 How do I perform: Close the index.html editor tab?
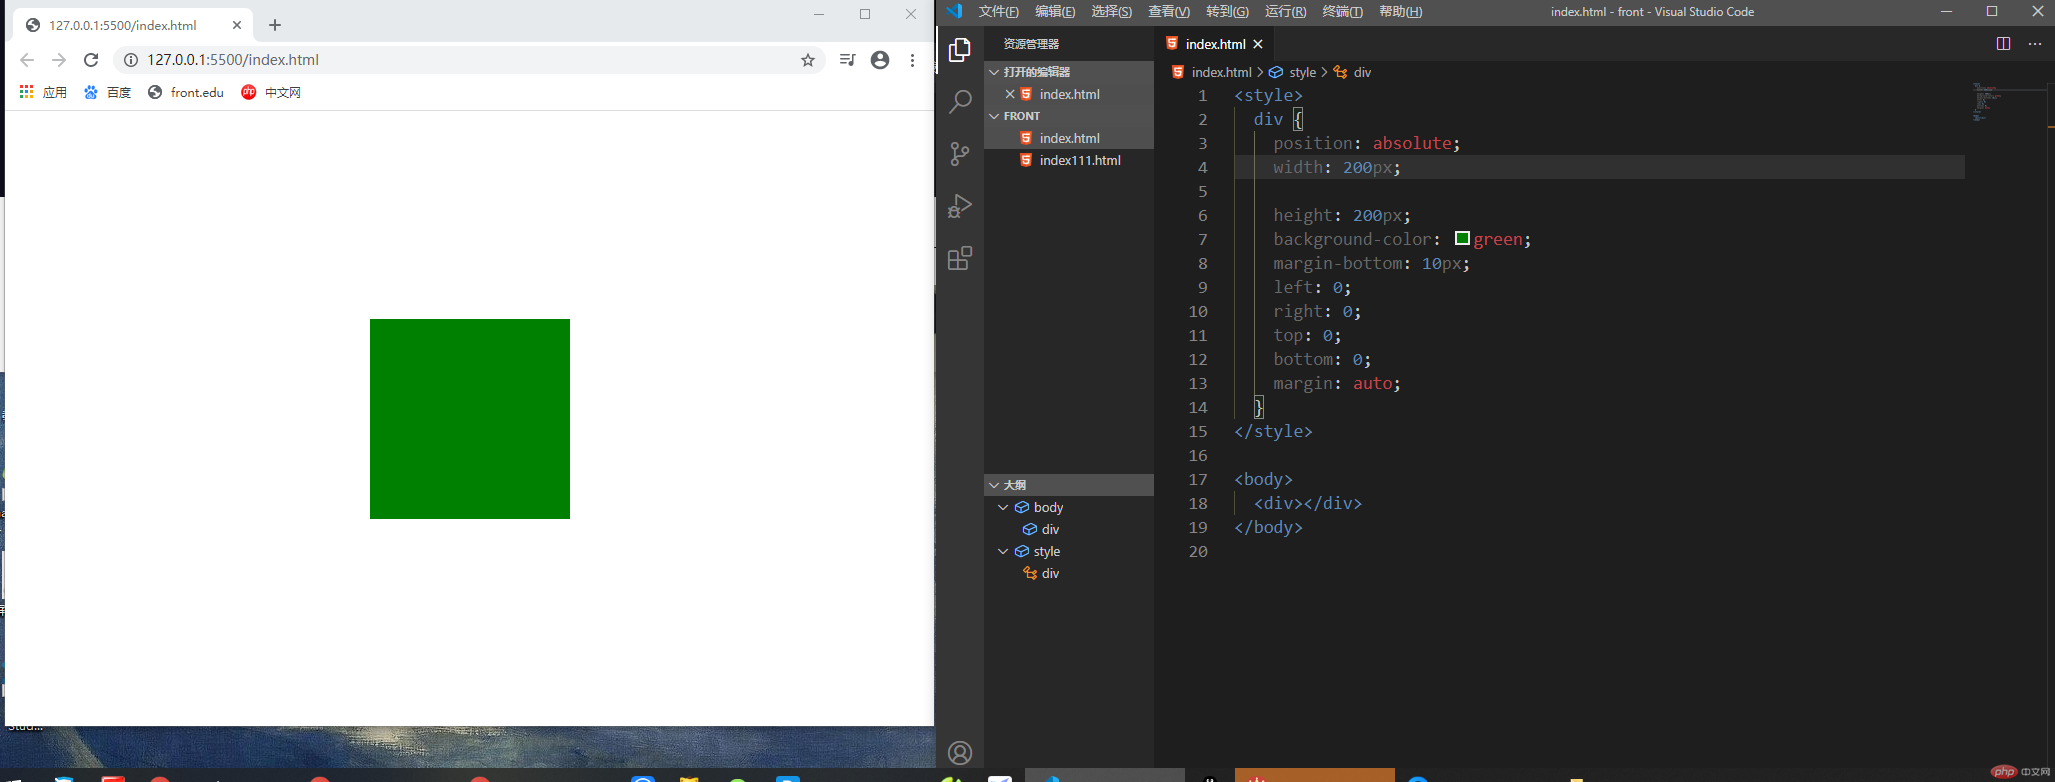[x=1258, y=44]
